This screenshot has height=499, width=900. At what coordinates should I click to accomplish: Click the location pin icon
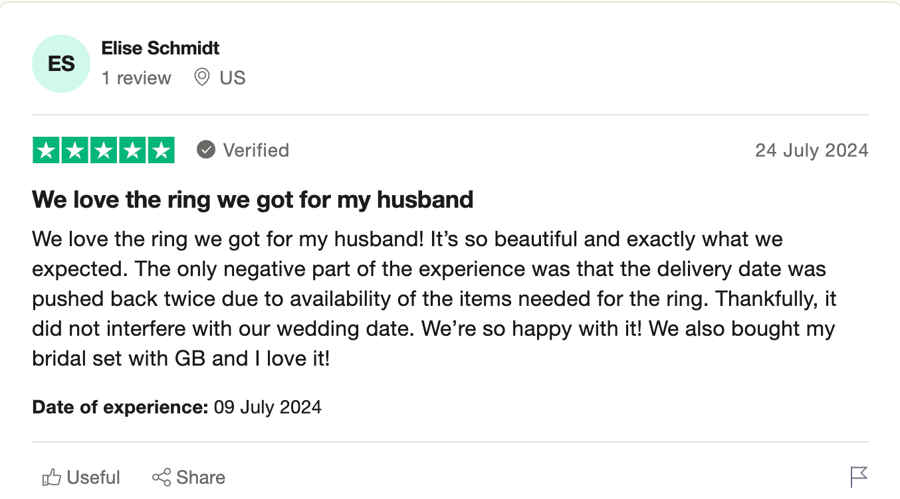point(201,78)
